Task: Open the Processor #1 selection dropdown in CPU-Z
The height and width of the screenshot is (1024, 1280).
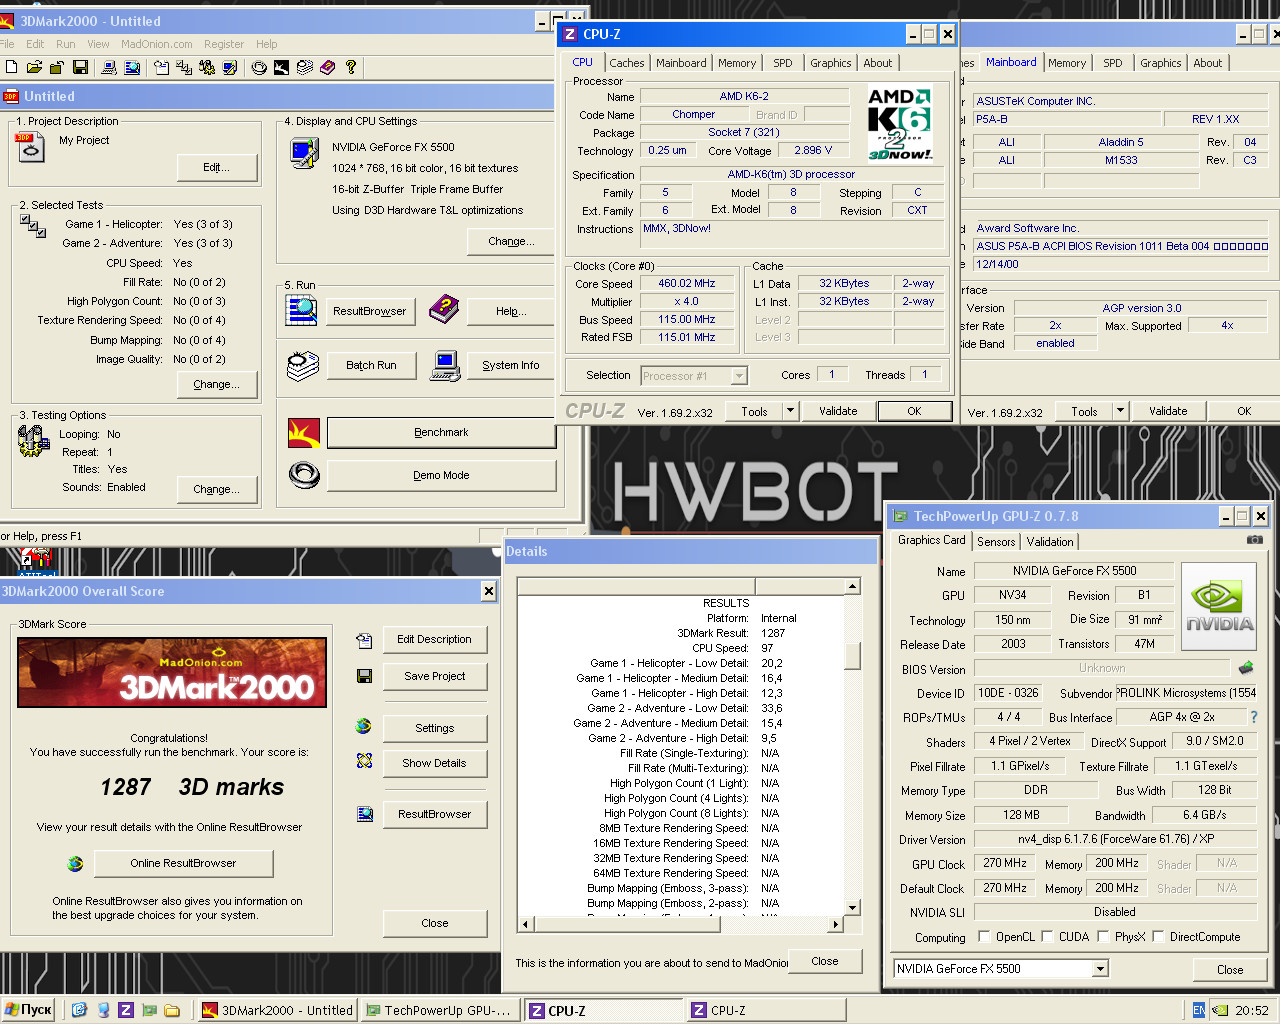Action: (x=739, y=376)
